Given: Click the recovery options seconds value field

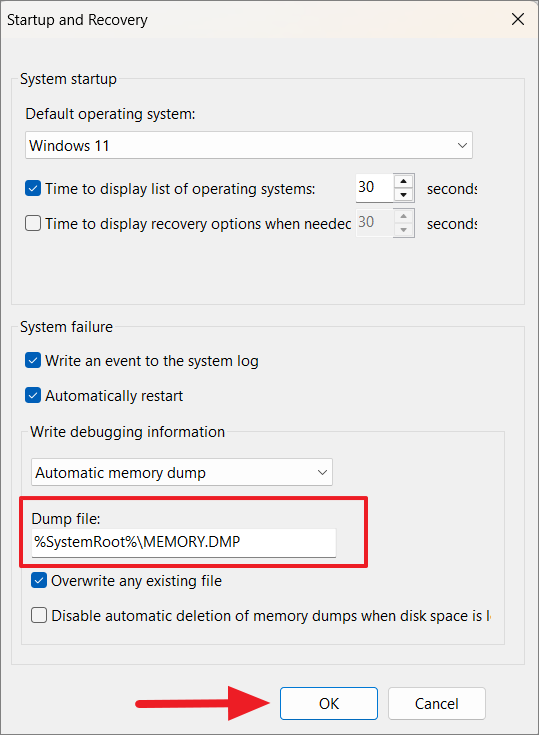Looking at the screenshot, I should coord(374,223).
